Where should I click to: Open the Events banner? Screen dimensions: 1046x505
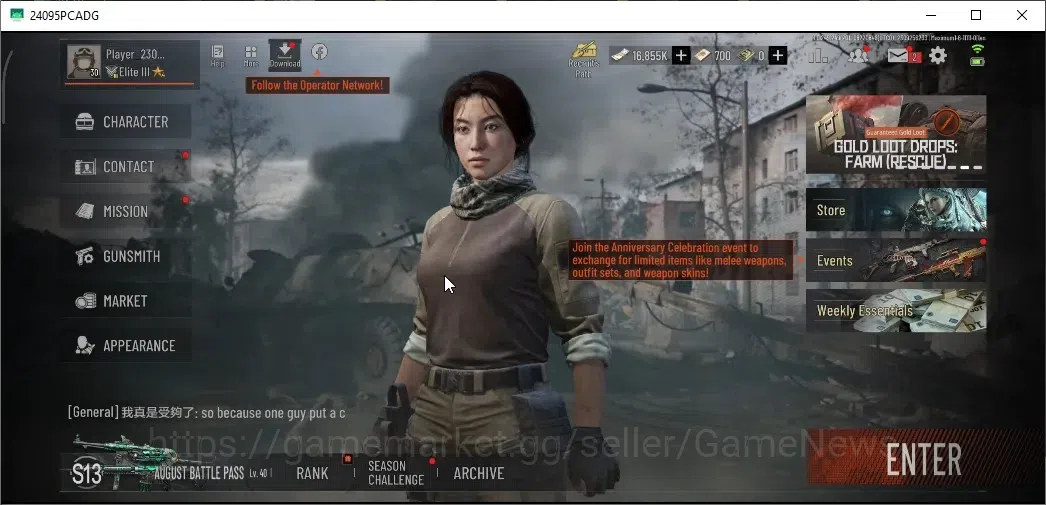[x=896, y=260]
